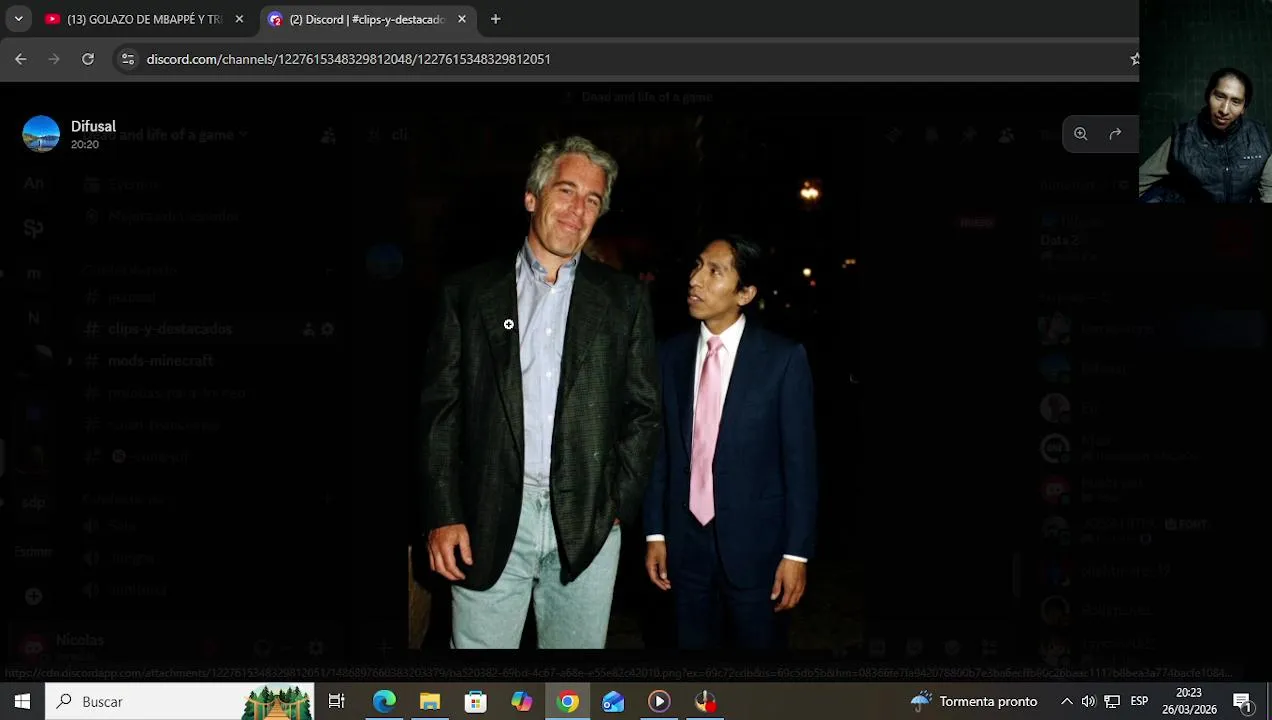Open the Tormenta pronto weather widget

click(x=973, y=701)
